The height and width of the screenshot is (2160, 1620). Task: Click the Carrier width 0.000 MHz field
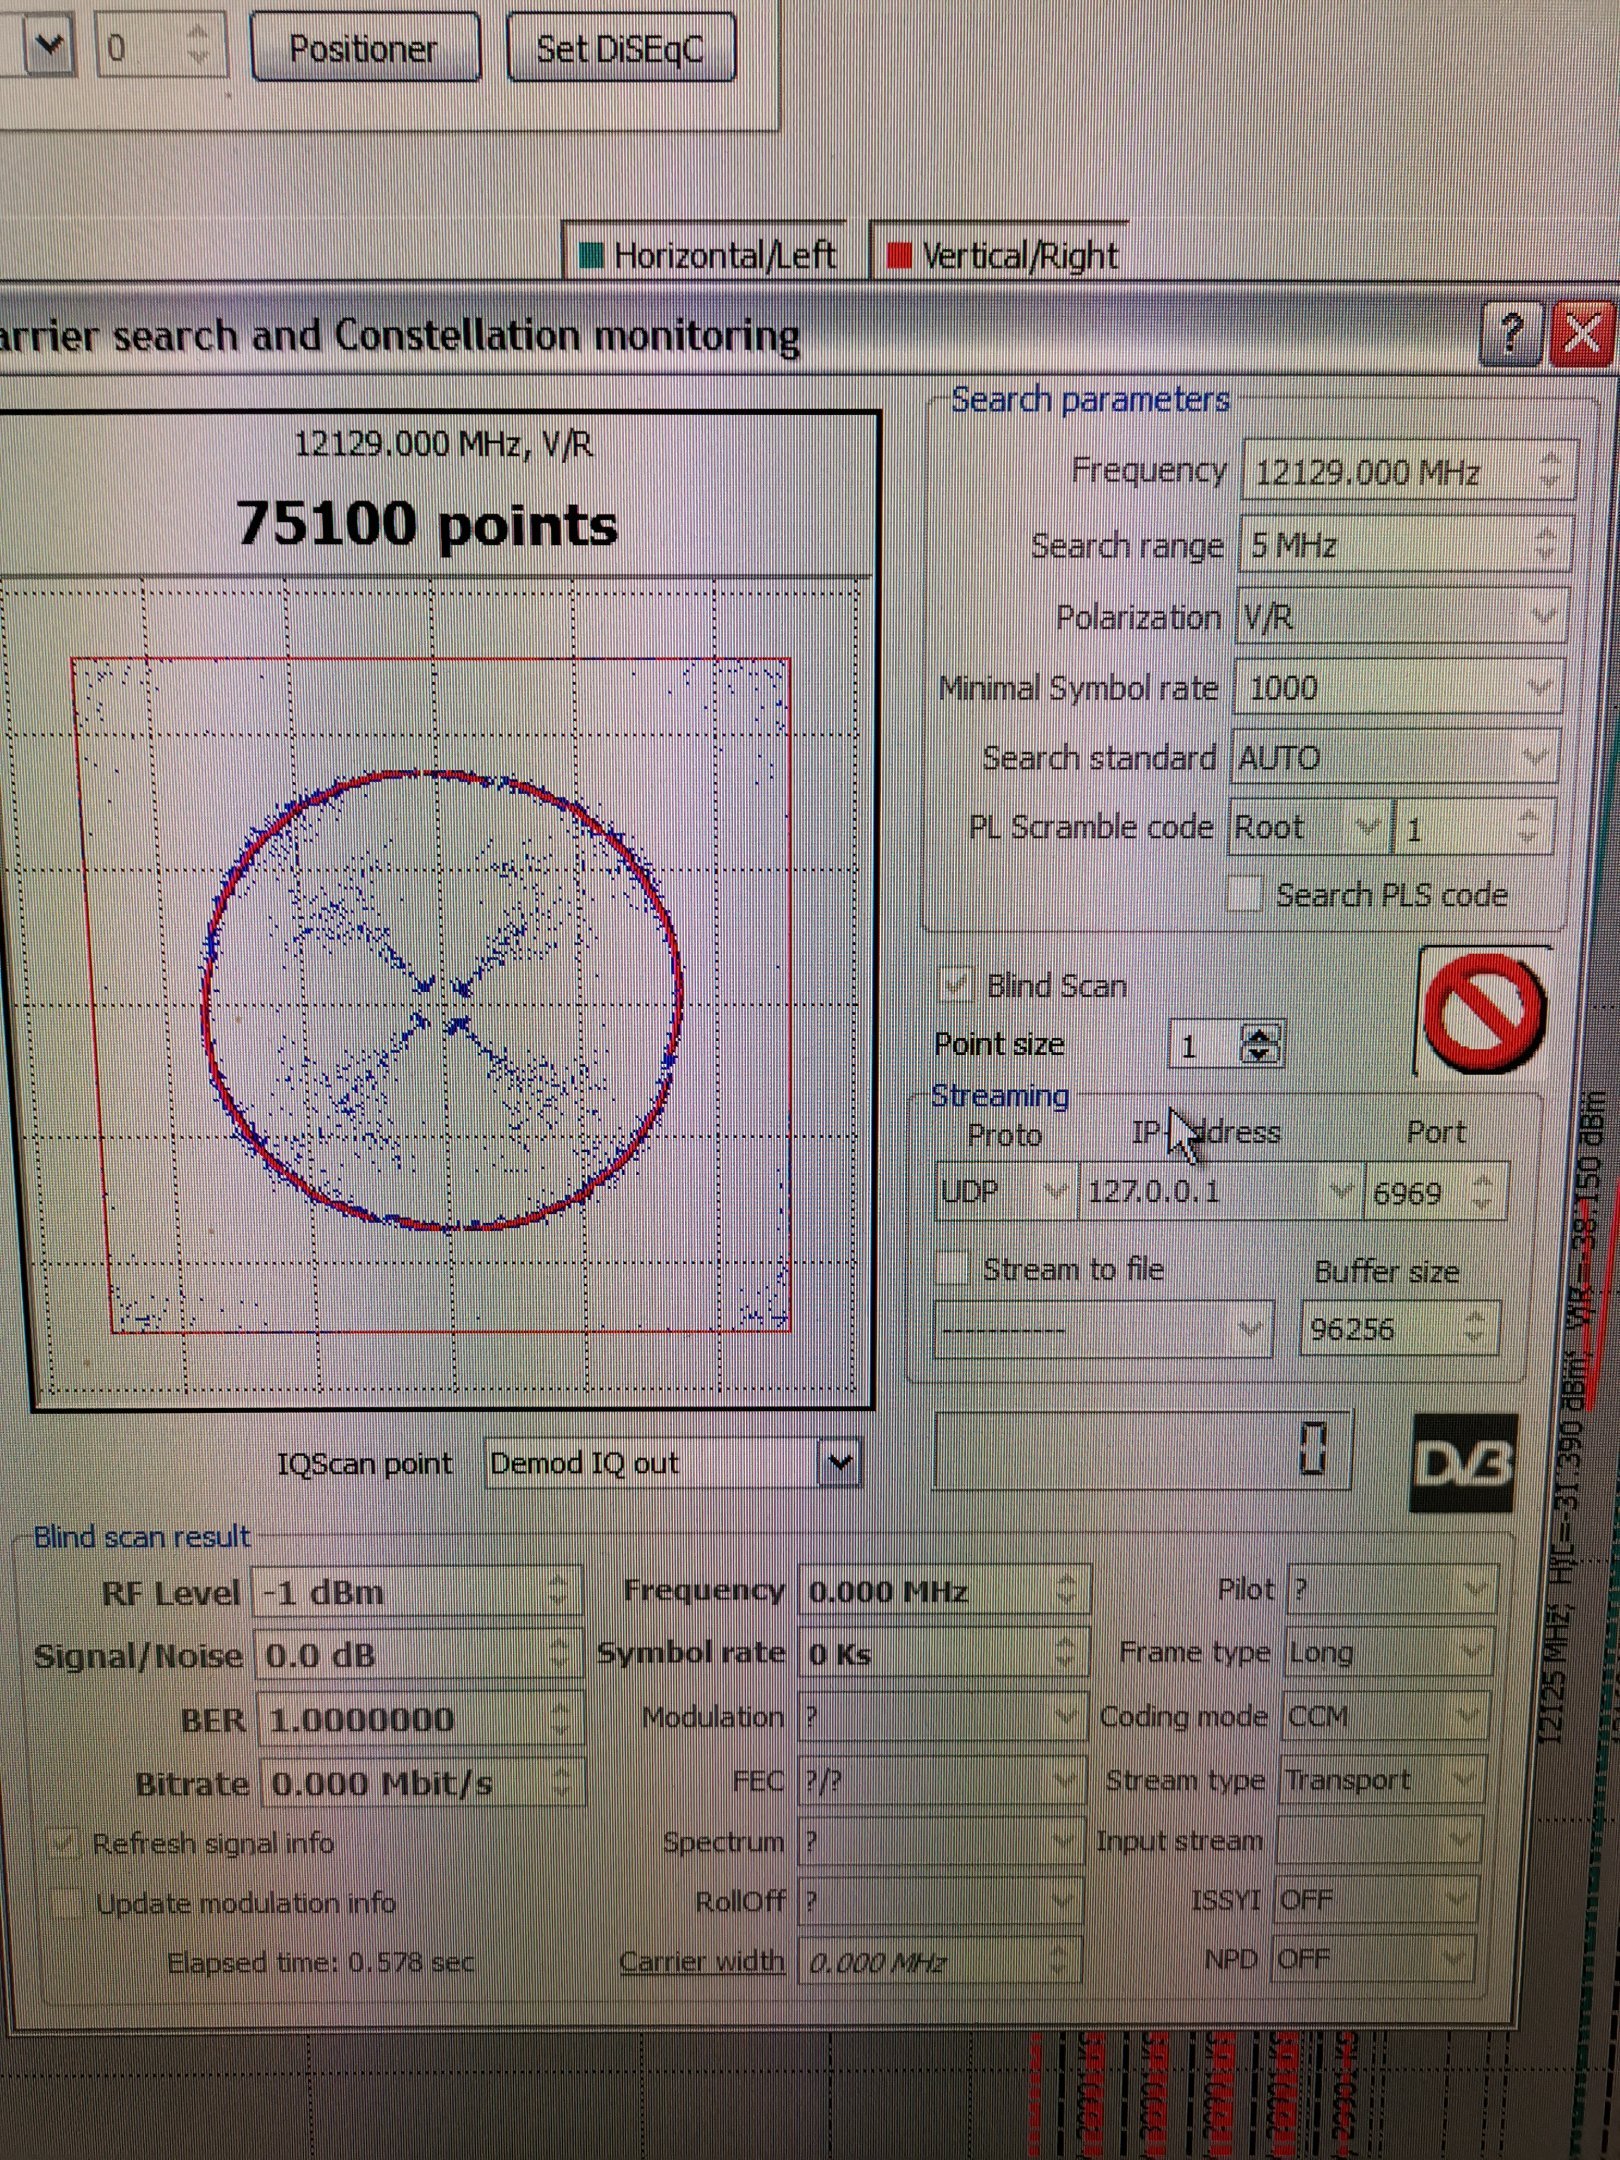click(939, 1962)
